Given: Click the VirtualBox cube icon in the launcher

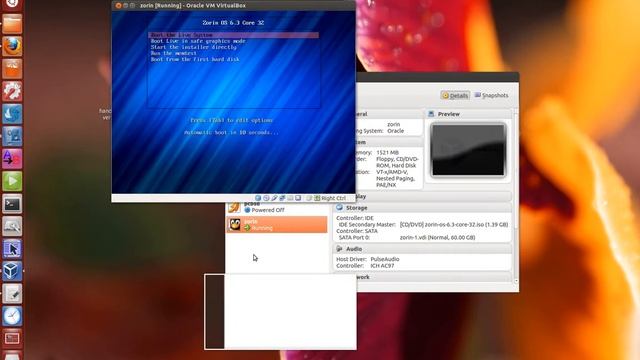Looking at the screenshot, I should (x=12, y=271).
